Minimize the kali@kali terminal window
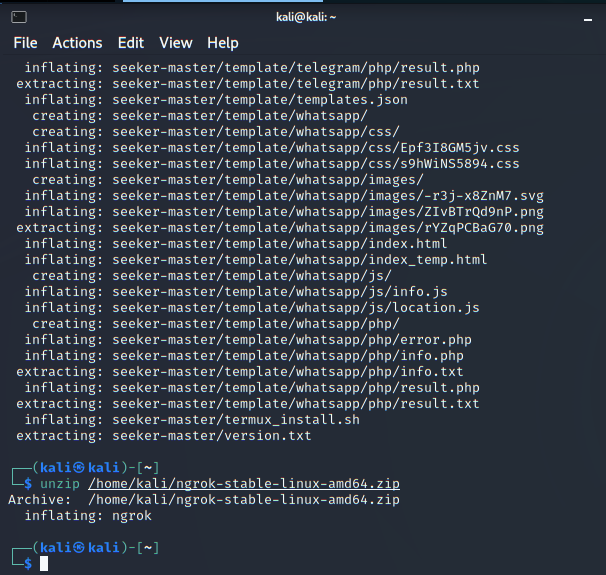Viewport: 606px width, 575px height. pos(588,20)
